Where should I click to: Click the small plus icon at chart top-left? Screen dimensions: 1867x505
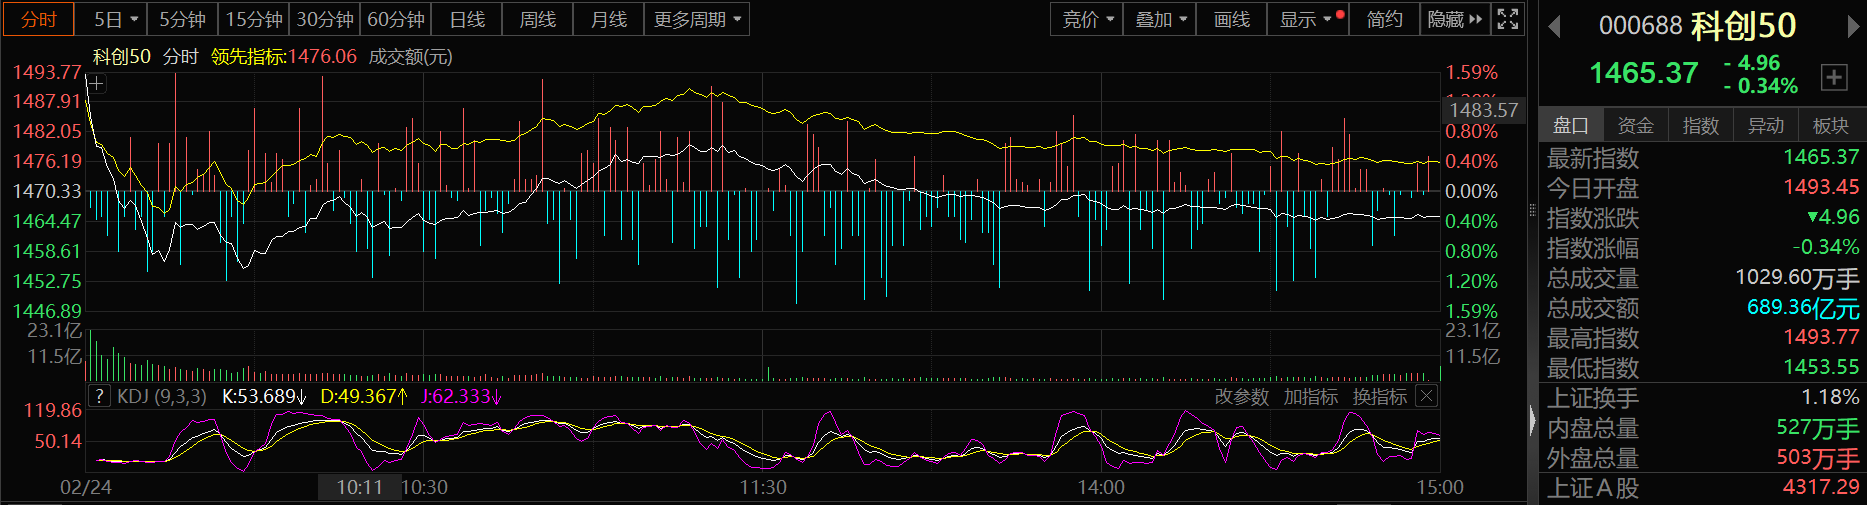click(96, 83)
